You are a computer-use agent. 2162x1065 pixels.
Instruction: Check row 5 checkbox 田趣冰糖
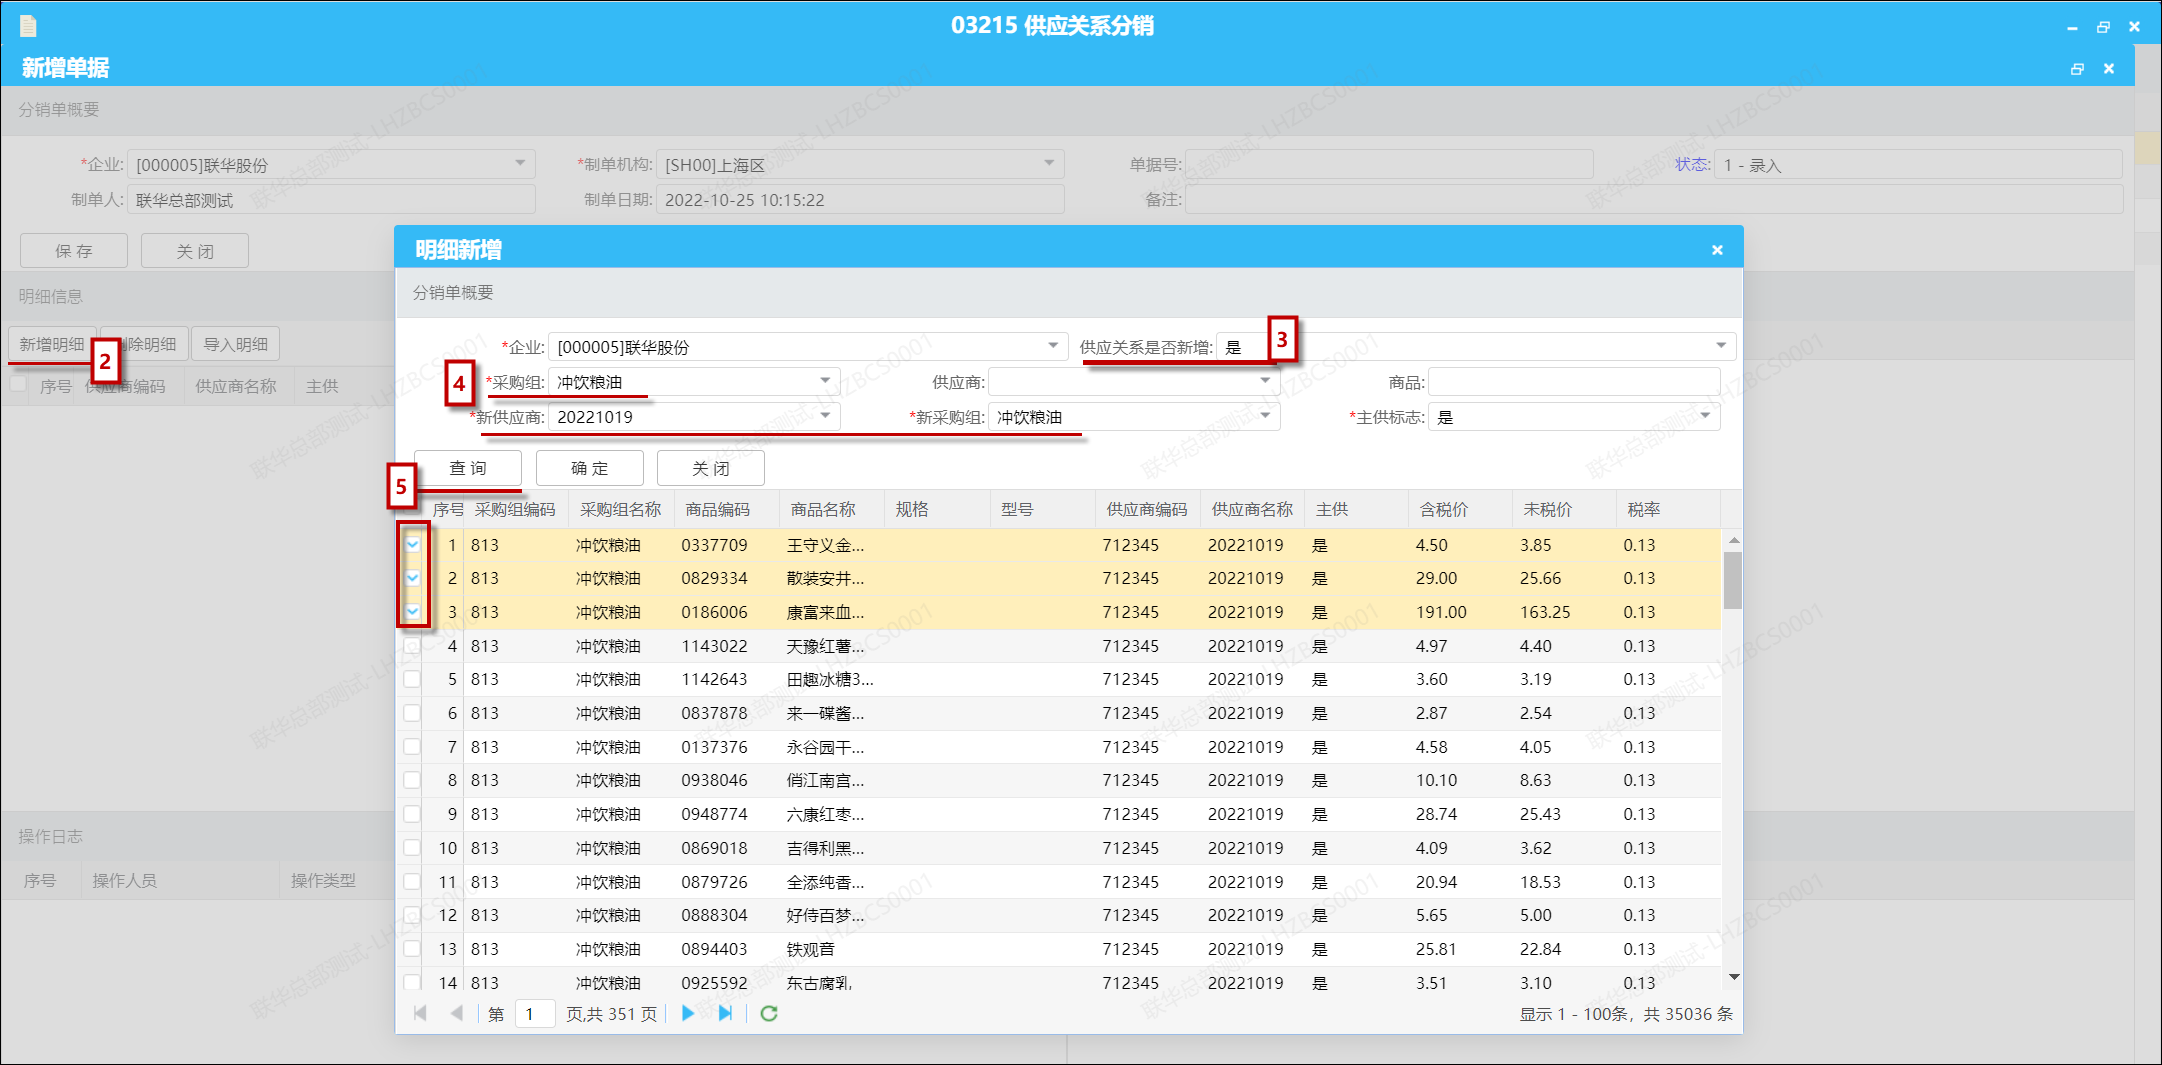point(412,679)
